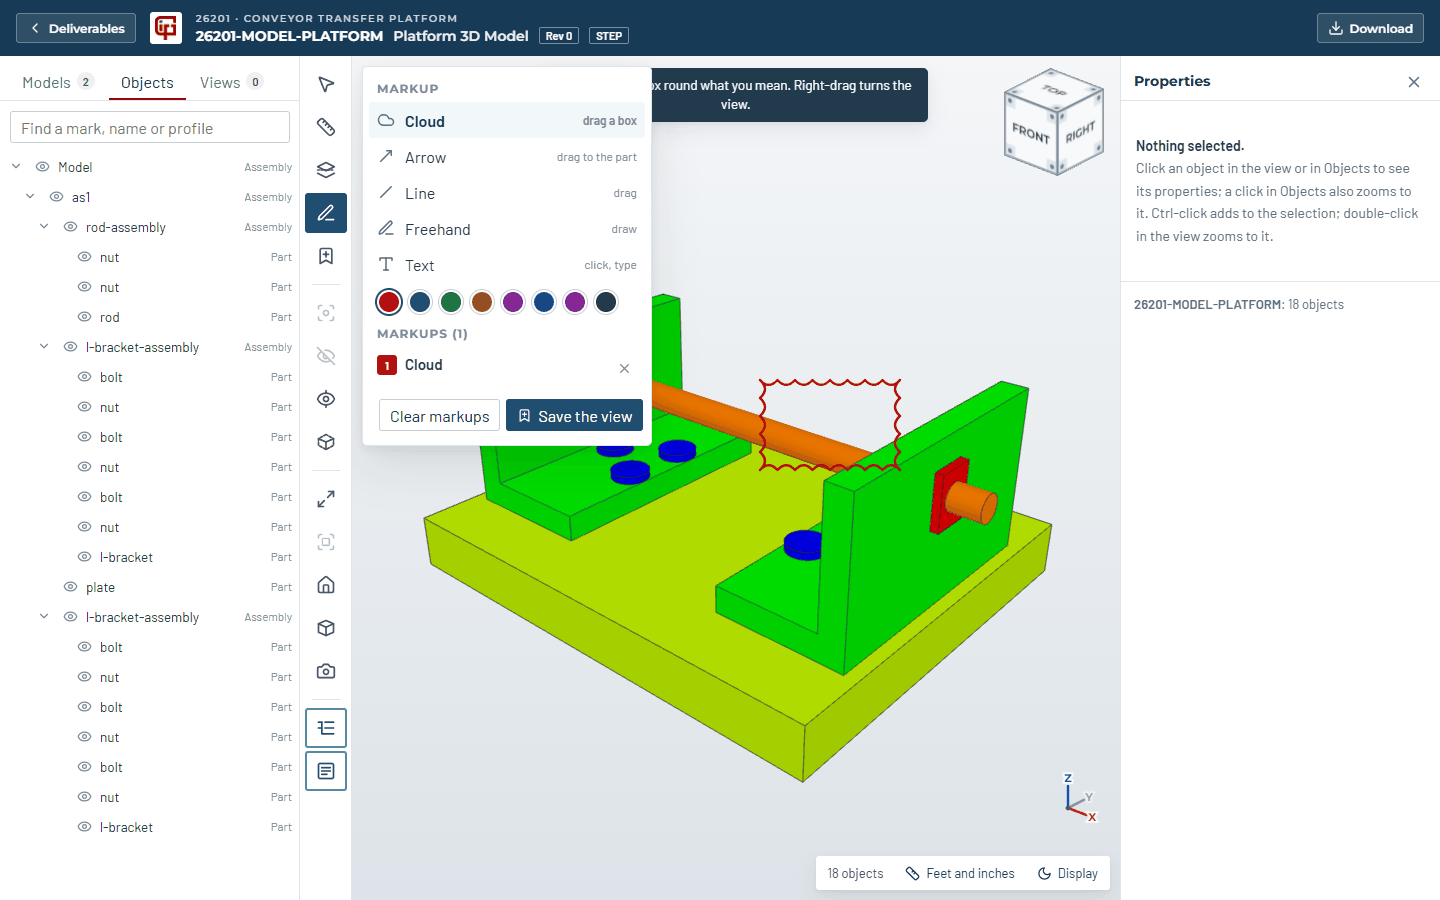Click the TOP face of the view cube
The width and height of the screenshot is (1440, 900).
click(1054, 91)
